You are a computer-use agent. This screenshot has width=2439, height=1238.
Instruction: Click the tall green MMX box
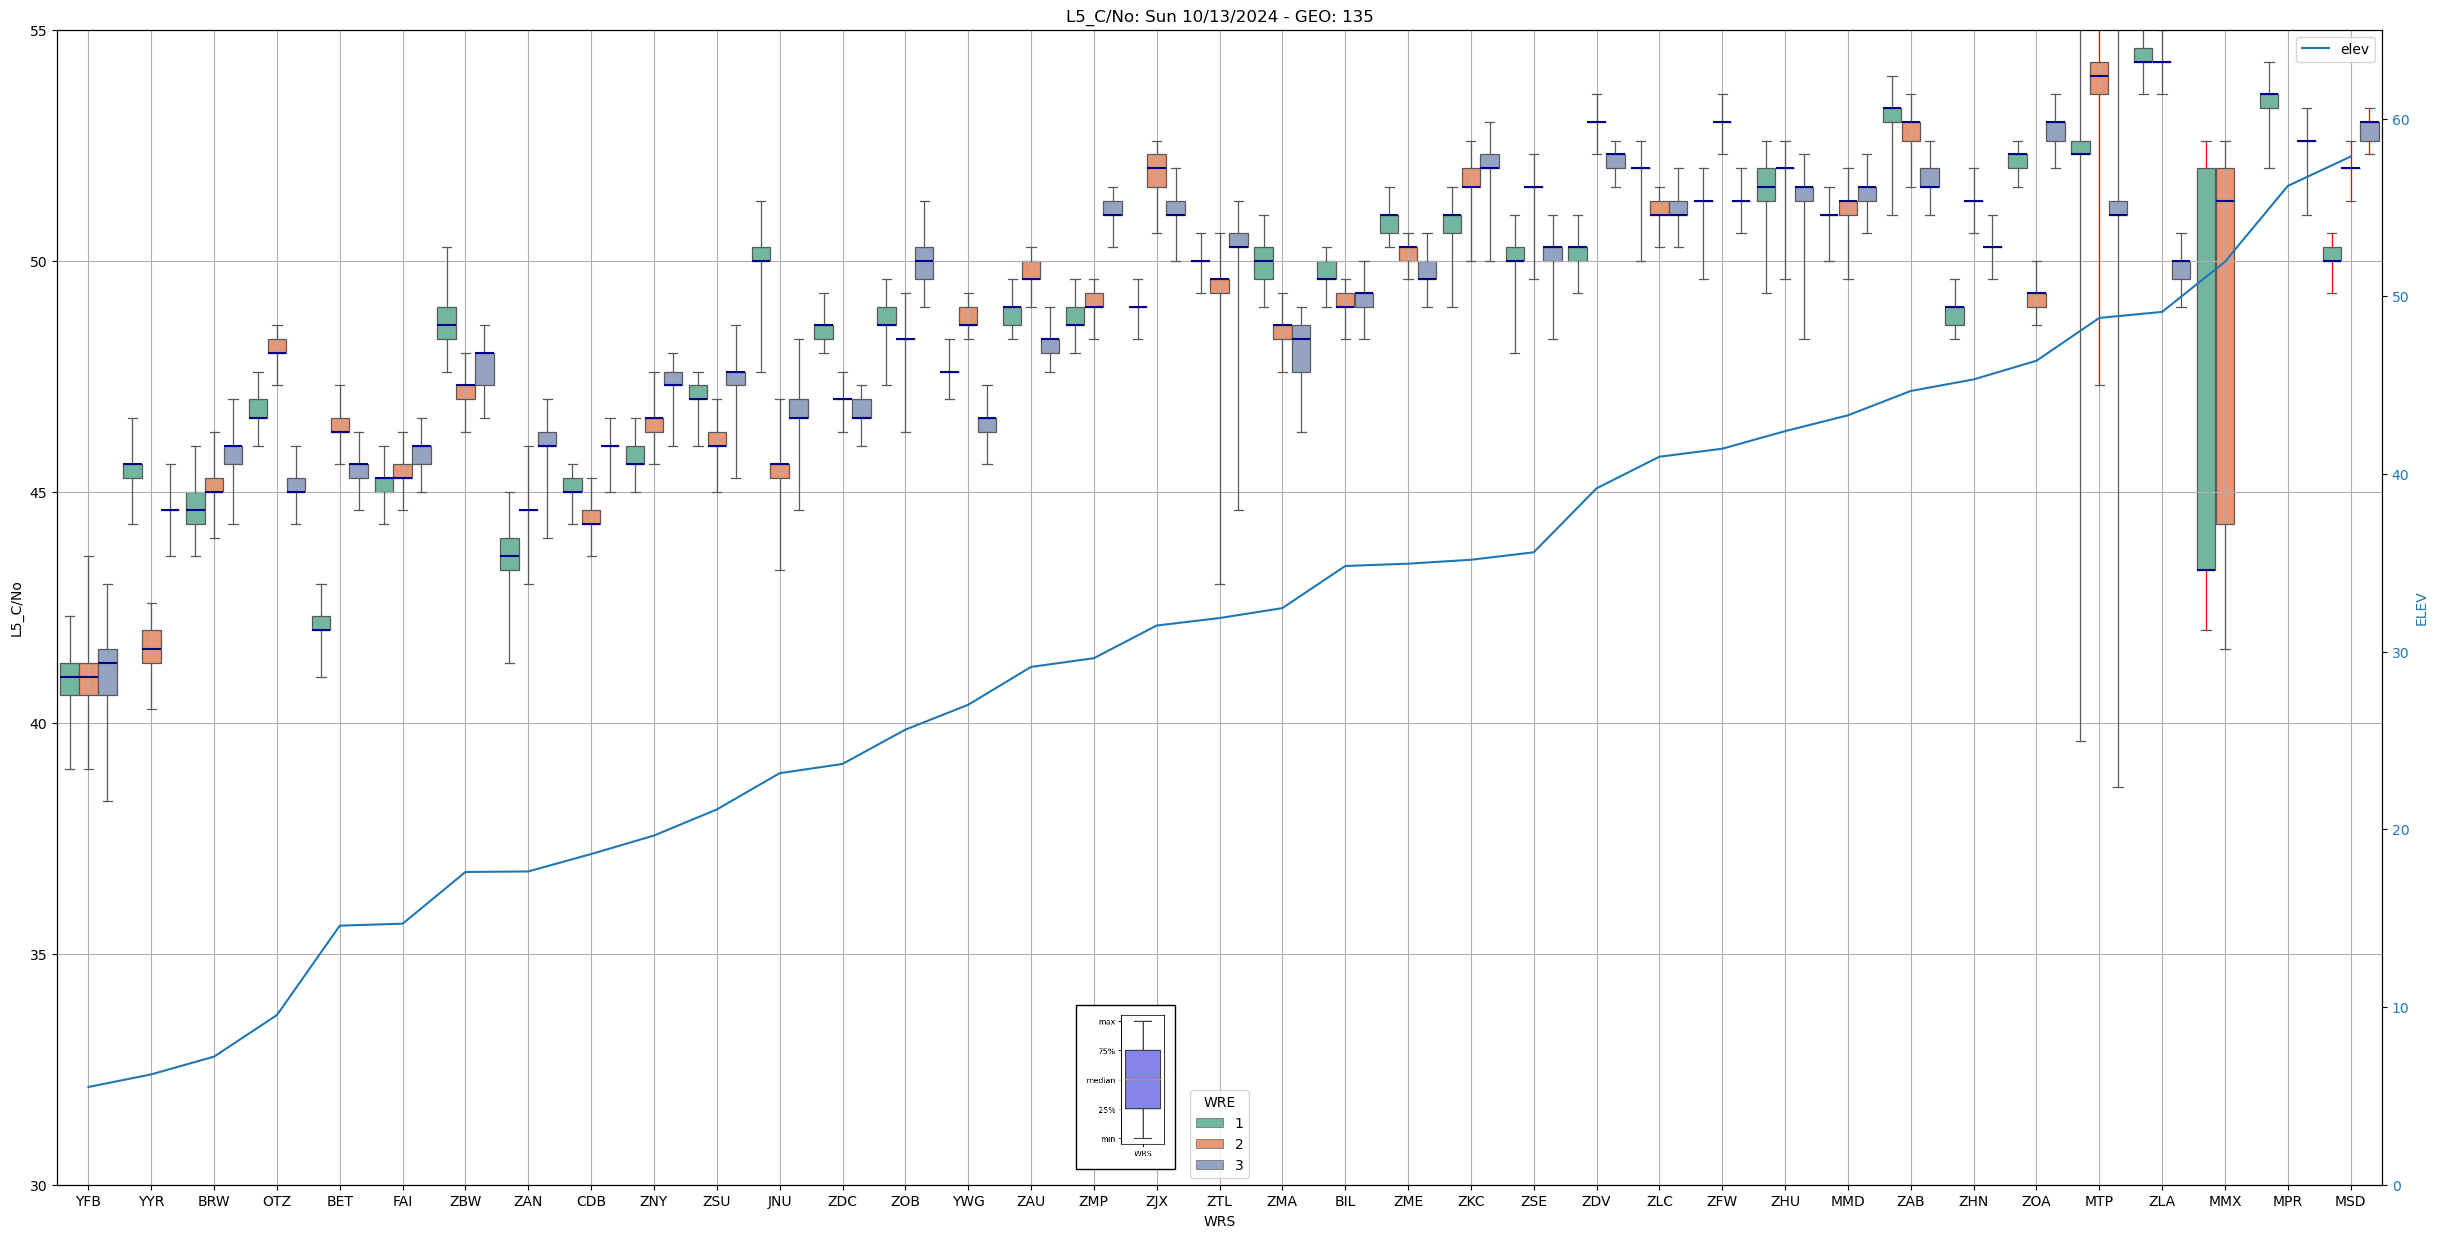coord(2206,369)
